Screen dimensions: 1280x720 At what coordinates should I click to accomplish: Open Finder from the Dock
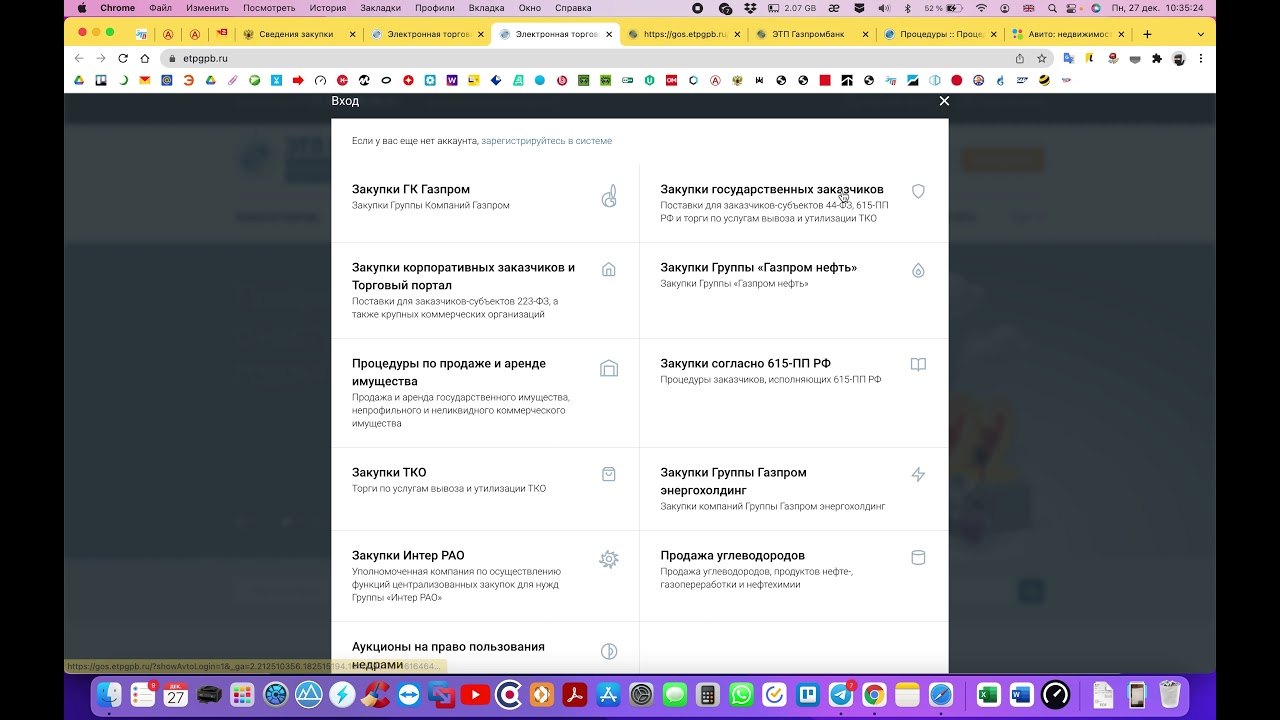pyautogui.click(x=109, y=695)
